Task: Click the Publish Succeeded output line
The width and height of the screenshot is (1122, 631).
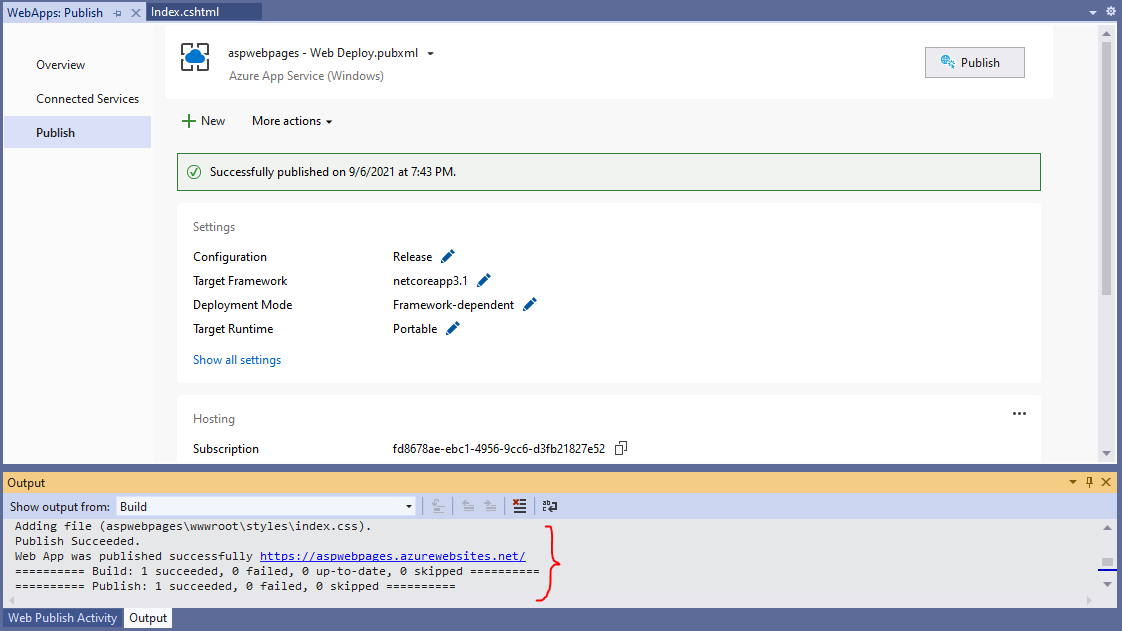Action: click(x=77, y=541)
